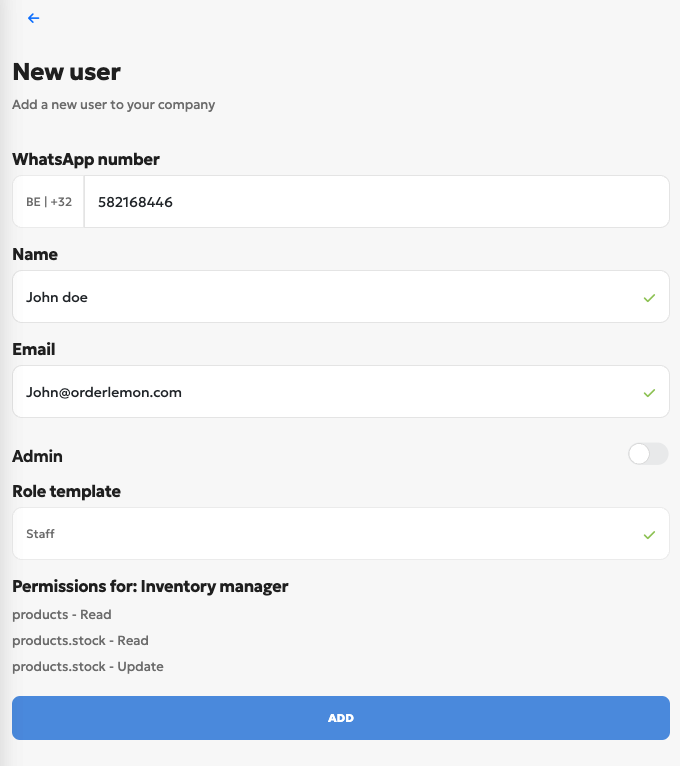Screen dimensions: 680x766
Task: Click the Admin label text
Action: 38,456
